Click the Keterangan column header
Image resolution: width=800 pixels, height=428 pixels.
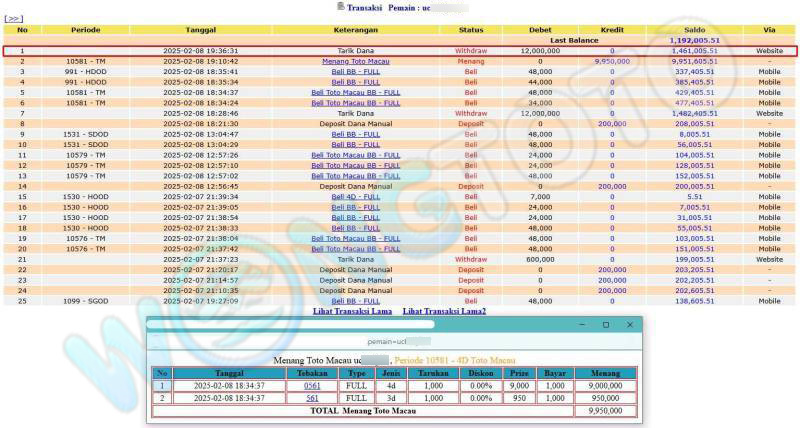(355, 30)
